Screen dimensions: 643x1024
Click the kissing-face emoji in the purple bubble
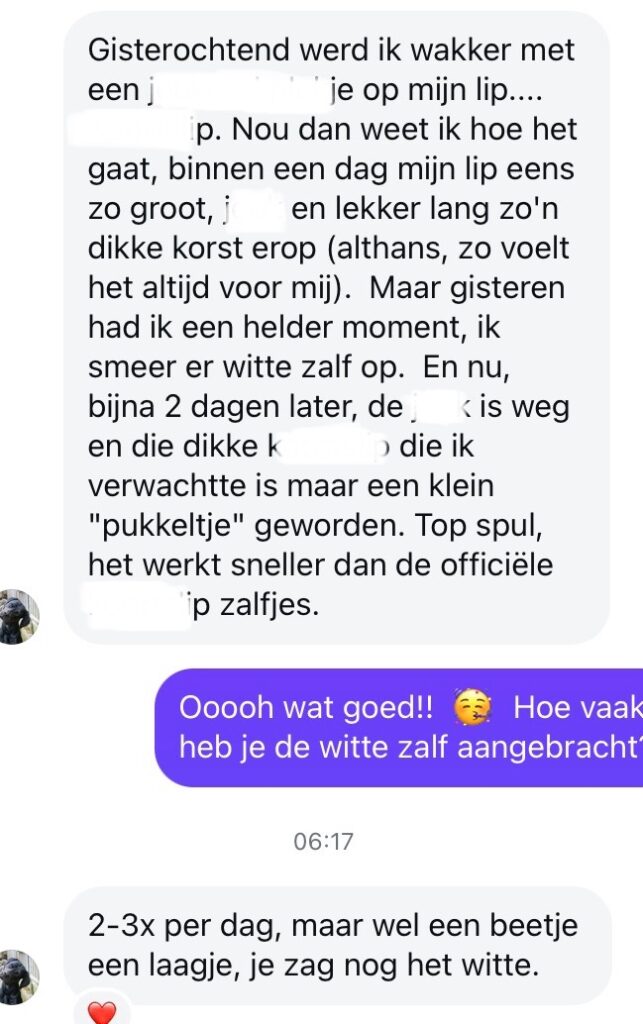coord(473,709)
